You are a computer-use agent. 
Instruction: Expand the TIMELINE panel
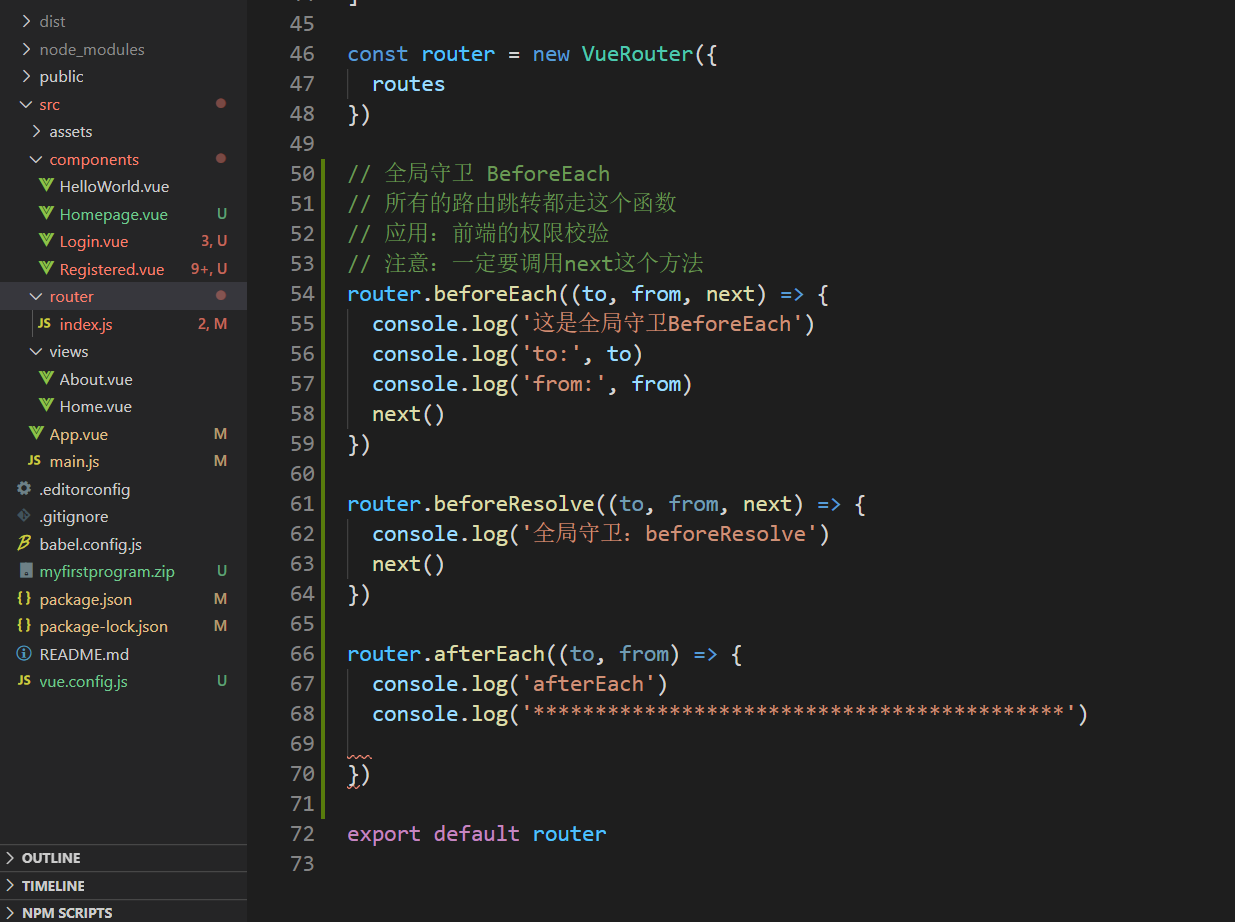click(x=123, y=886)
